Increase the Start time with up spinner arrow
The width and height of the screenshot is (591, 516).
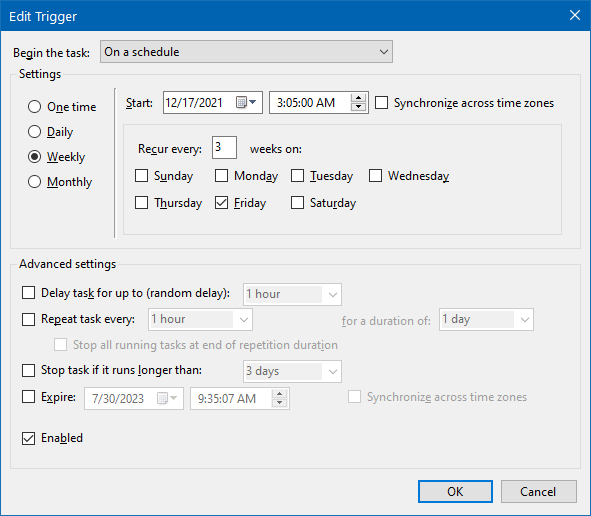[x=358, y=98]
